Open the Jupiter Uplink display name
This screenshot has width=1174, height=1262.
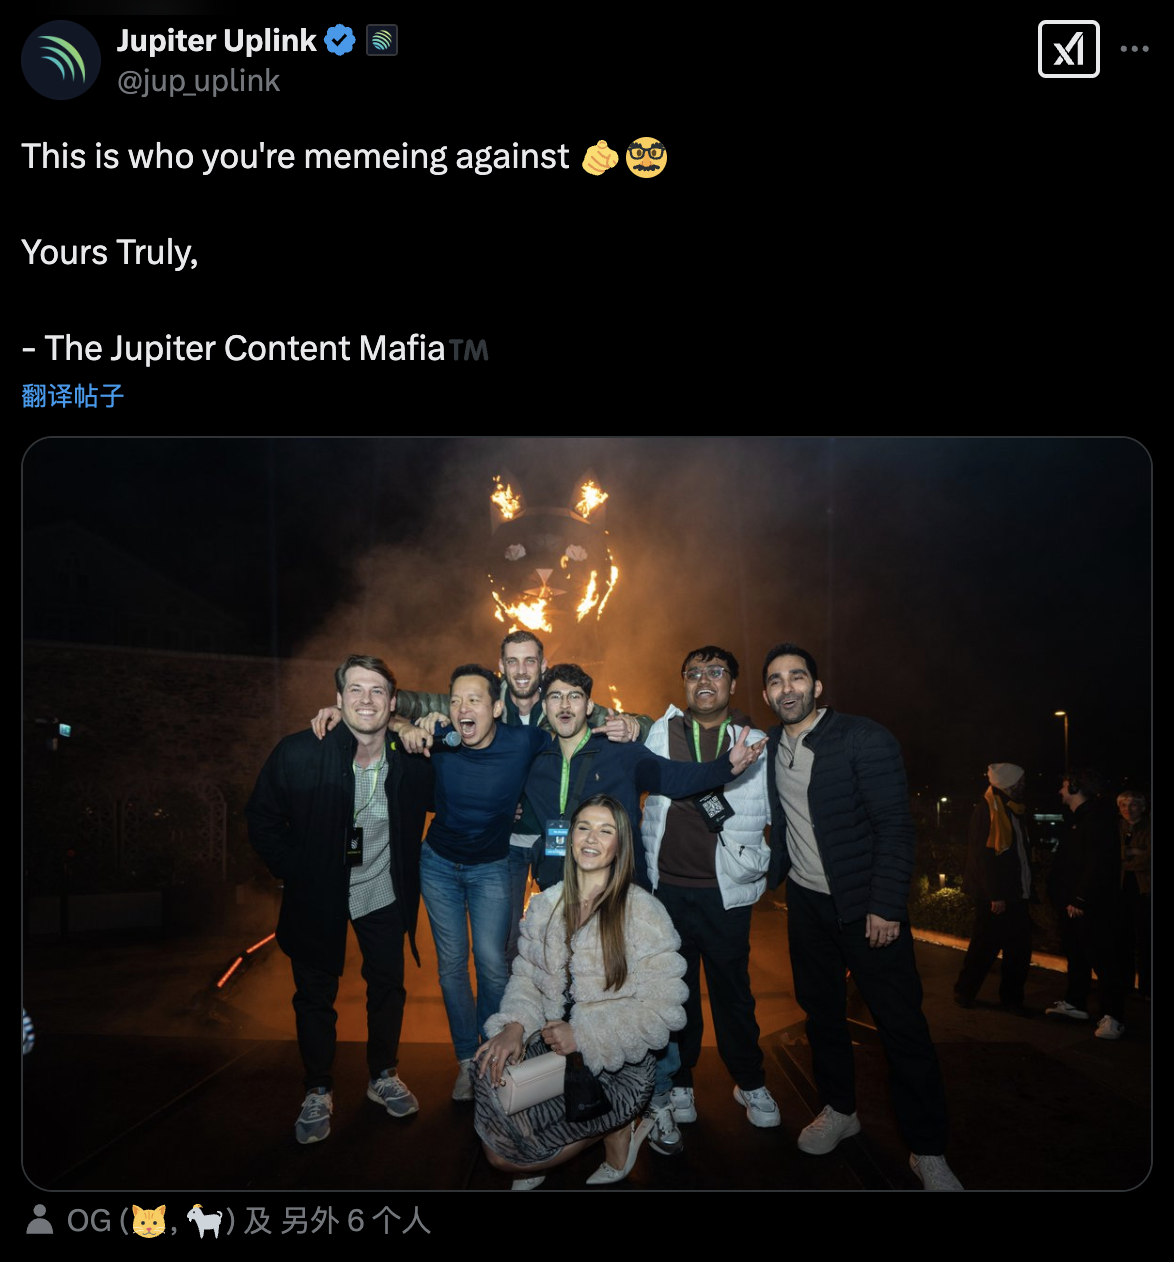216,41
